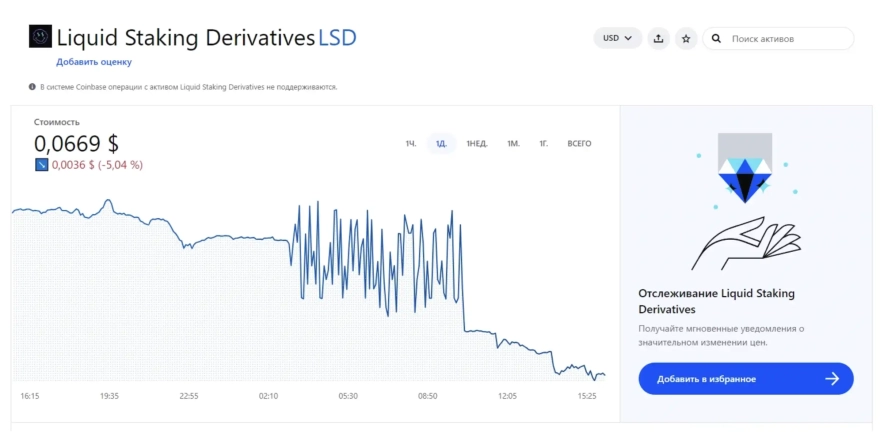The width and height of the screenshot is (884, 439).
Task: Show ВСЕГО full price history
Action: pyautogui.click(x=579, y=144)
